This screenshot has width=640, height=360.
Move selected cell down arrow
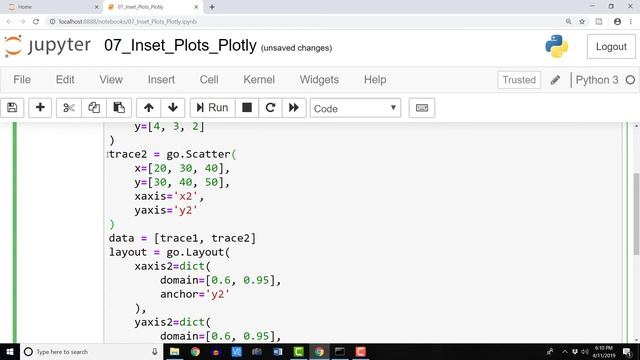click(173, 108)
